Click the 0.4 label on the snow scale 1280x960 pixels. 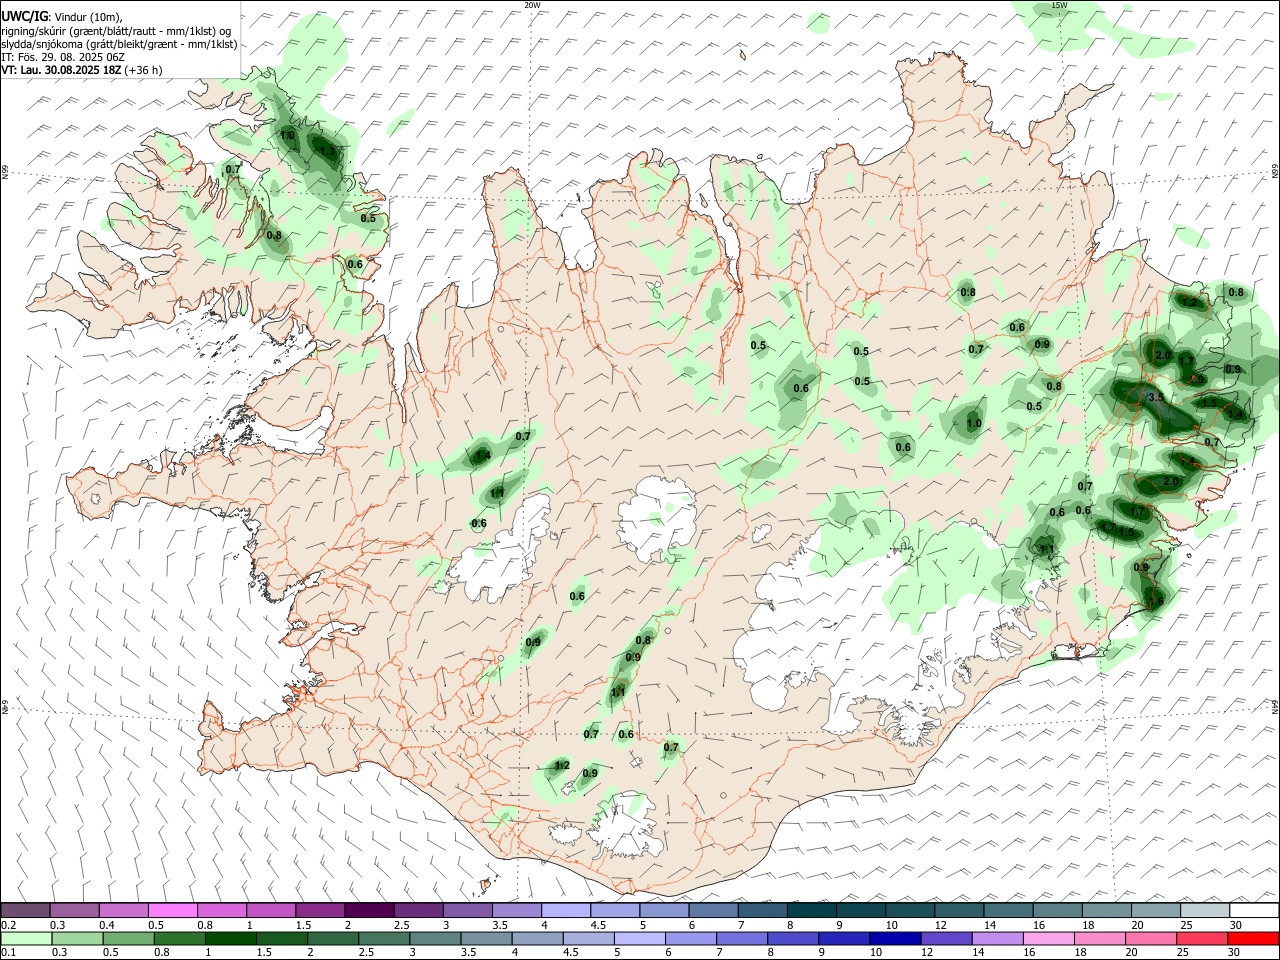pyautogui.click(x=107, y=925)
